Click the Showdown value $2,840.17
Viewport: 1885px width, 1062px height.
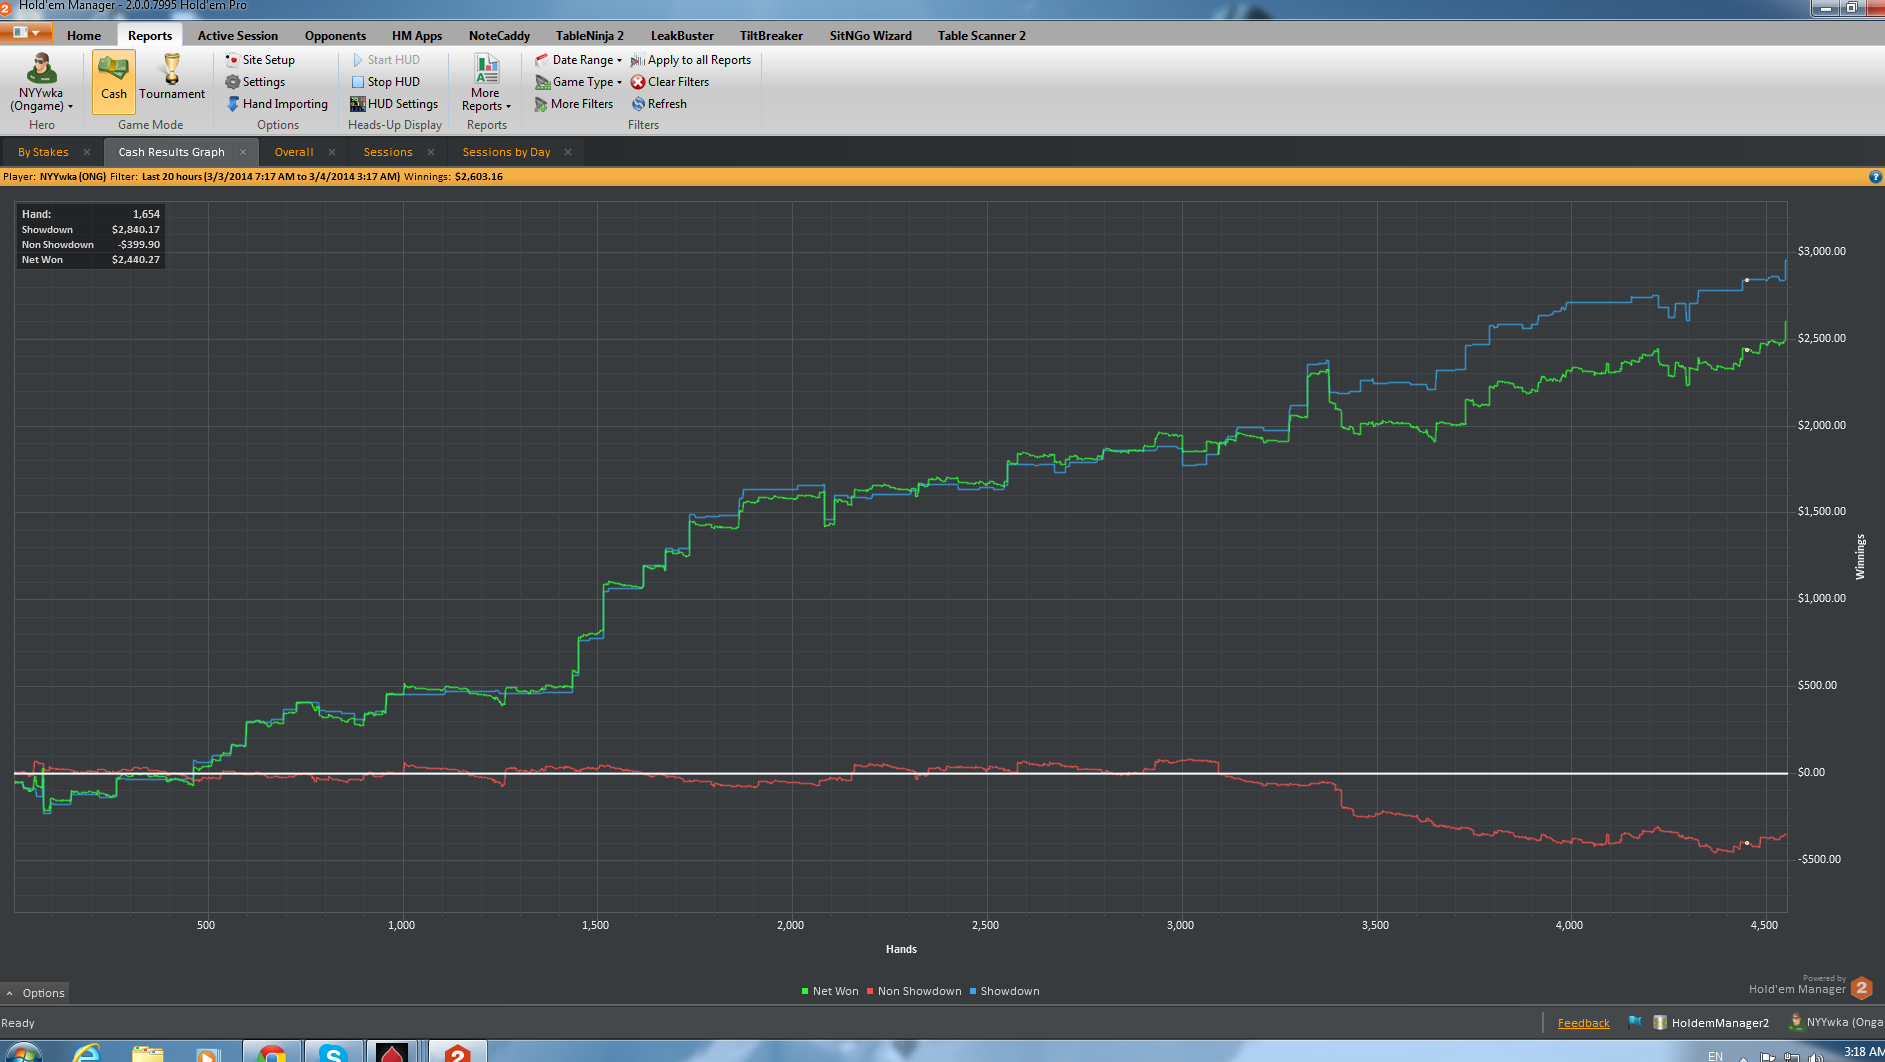pyautogui.click(x=136, y=229)
